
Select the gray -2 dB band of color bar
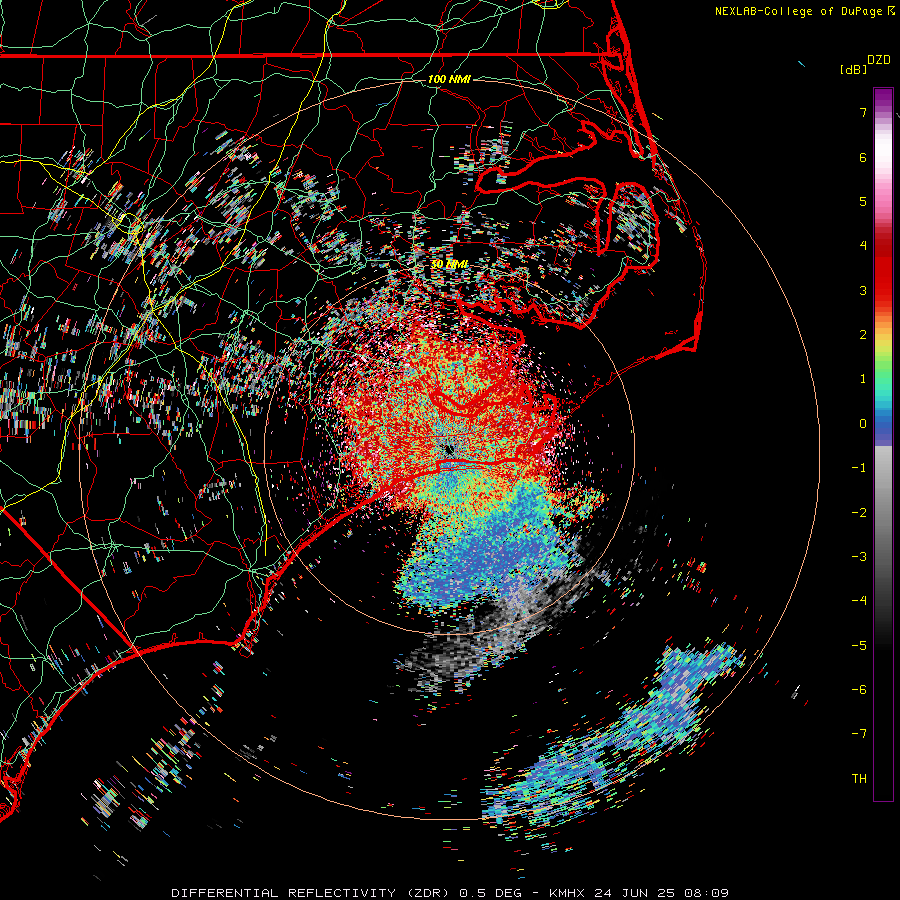point(883,512)
